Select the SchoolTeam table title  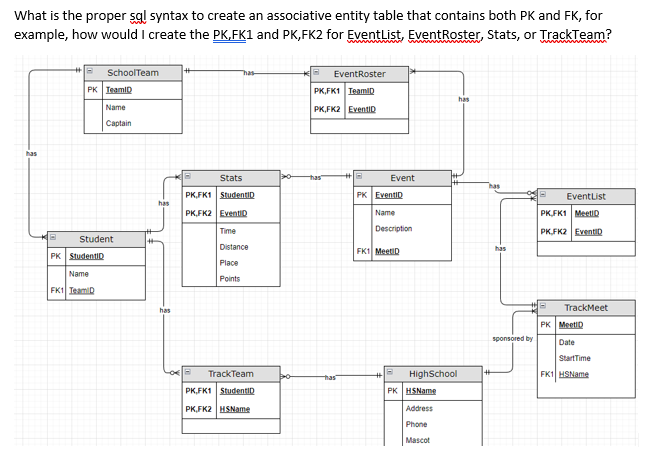coord(133,73)
